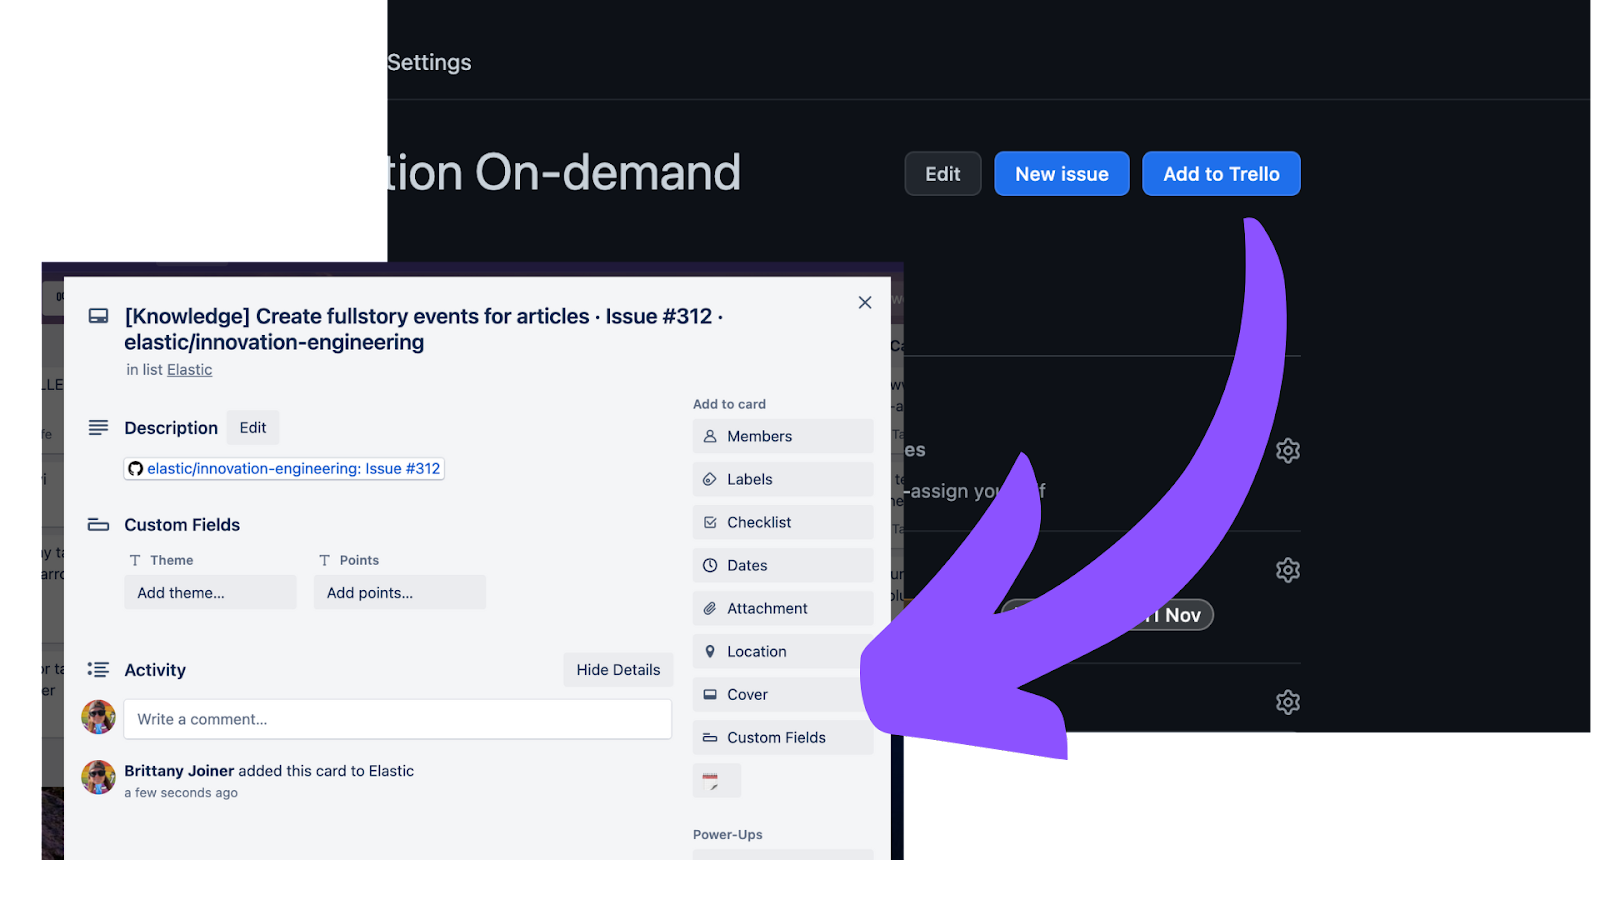This screenshot has height=900, width=1600.
Task: Click the Theme field label
Action: tap(172, 560)
